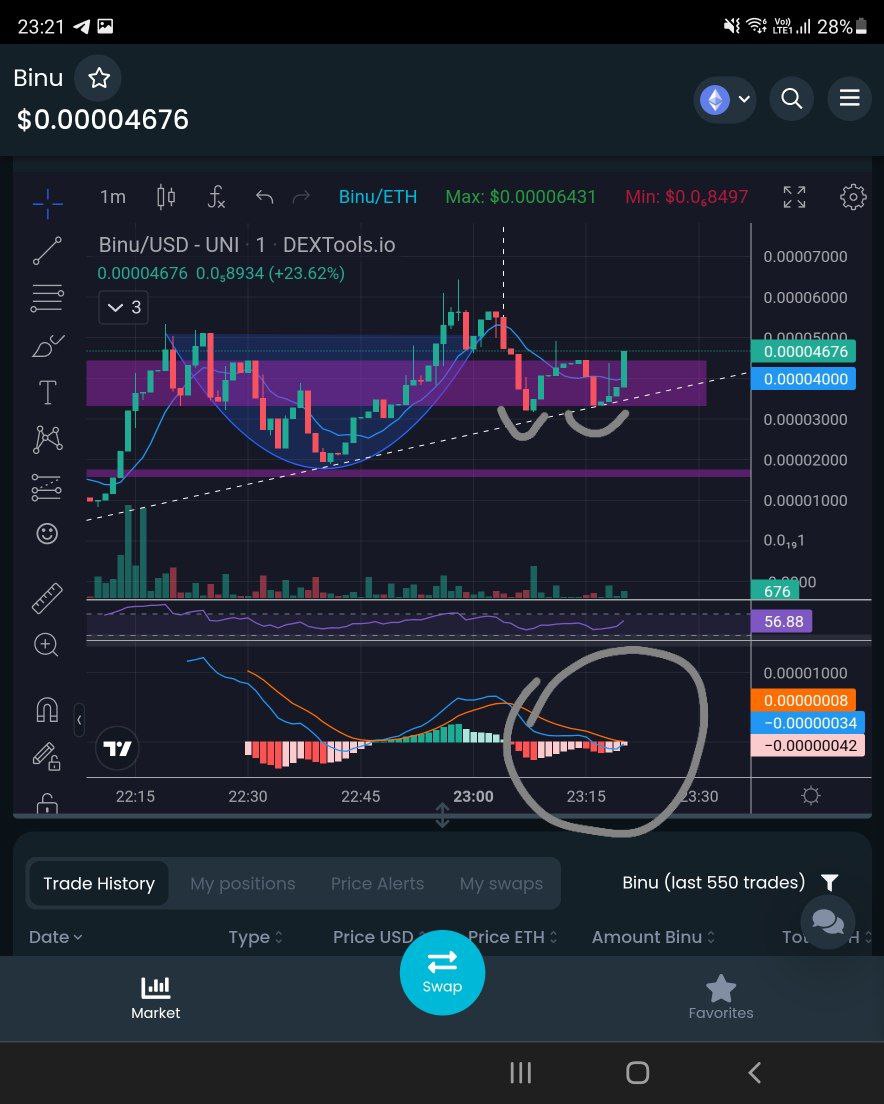Viewport: 884px width, 1104px height.
Task: Open the search magnifier button
Action: tap(792, 99)
